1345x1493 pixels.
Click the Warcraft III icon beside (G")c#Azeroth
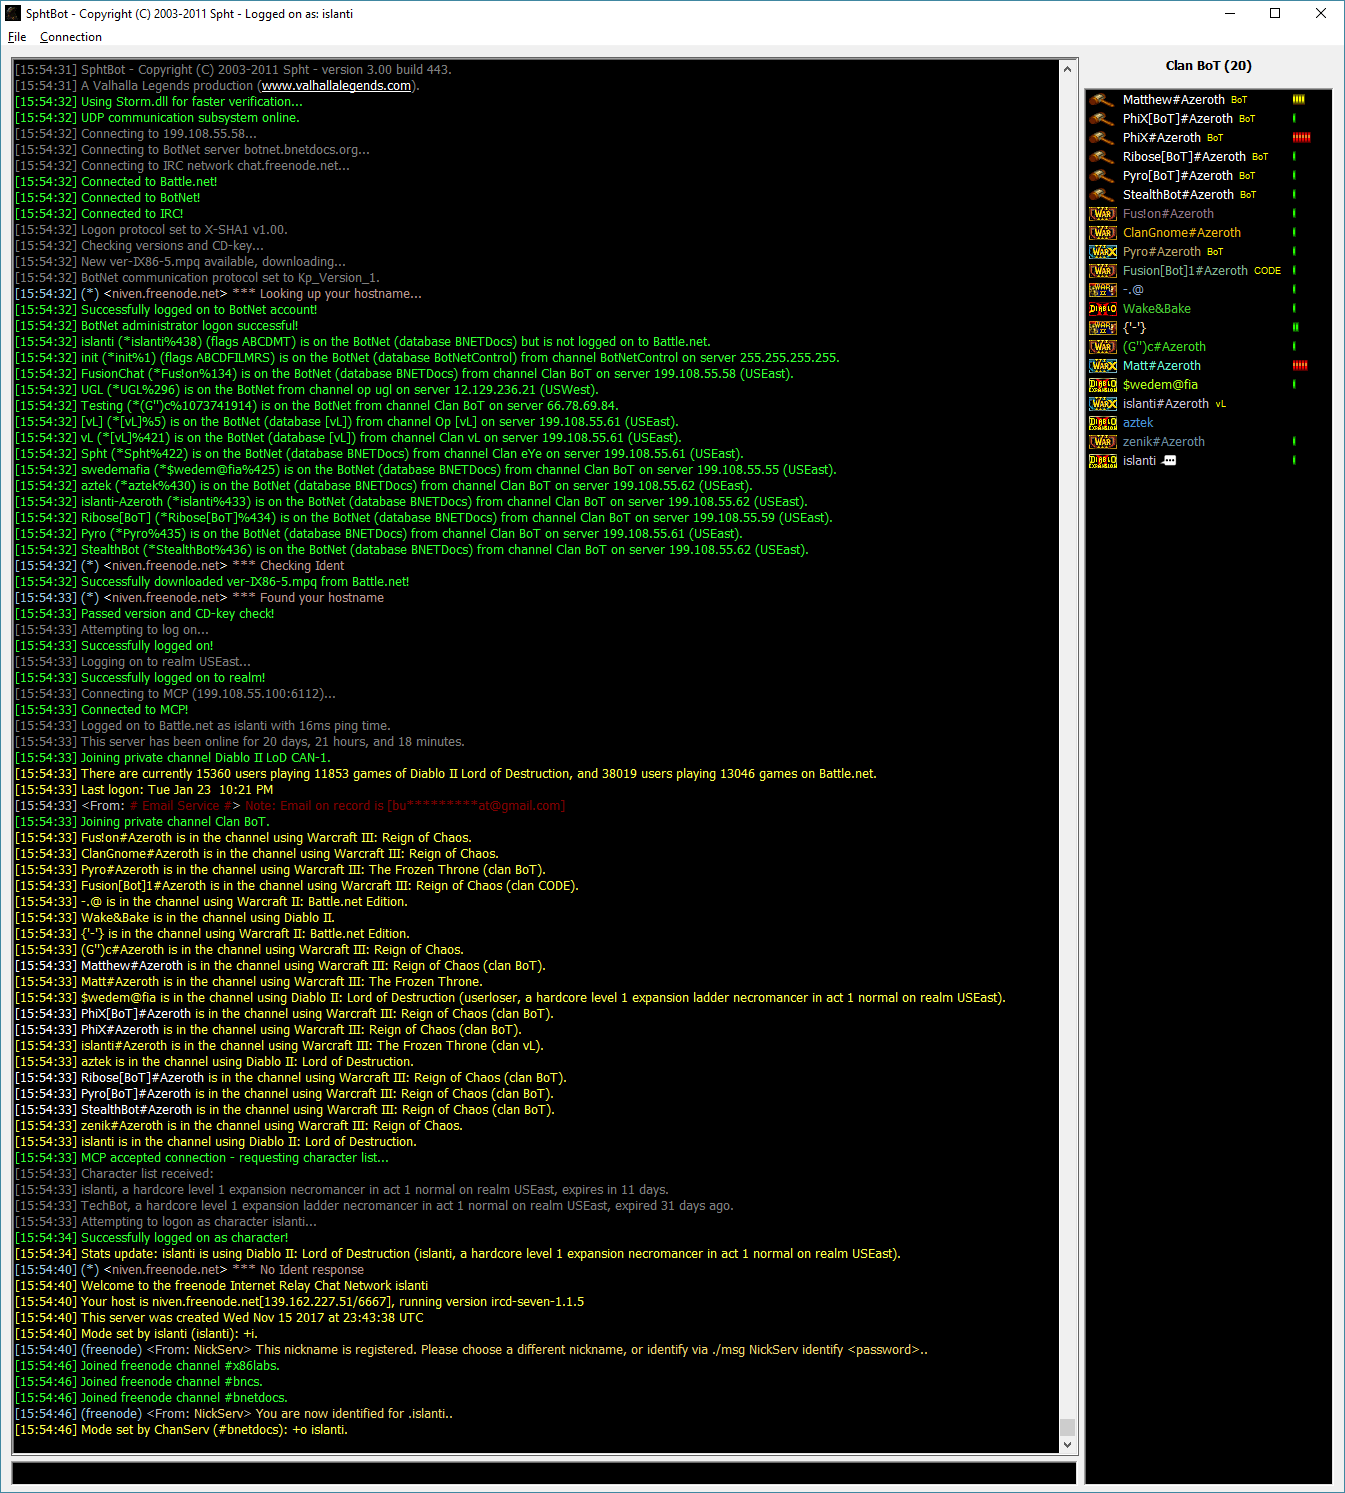click(x=1102, y=347)
